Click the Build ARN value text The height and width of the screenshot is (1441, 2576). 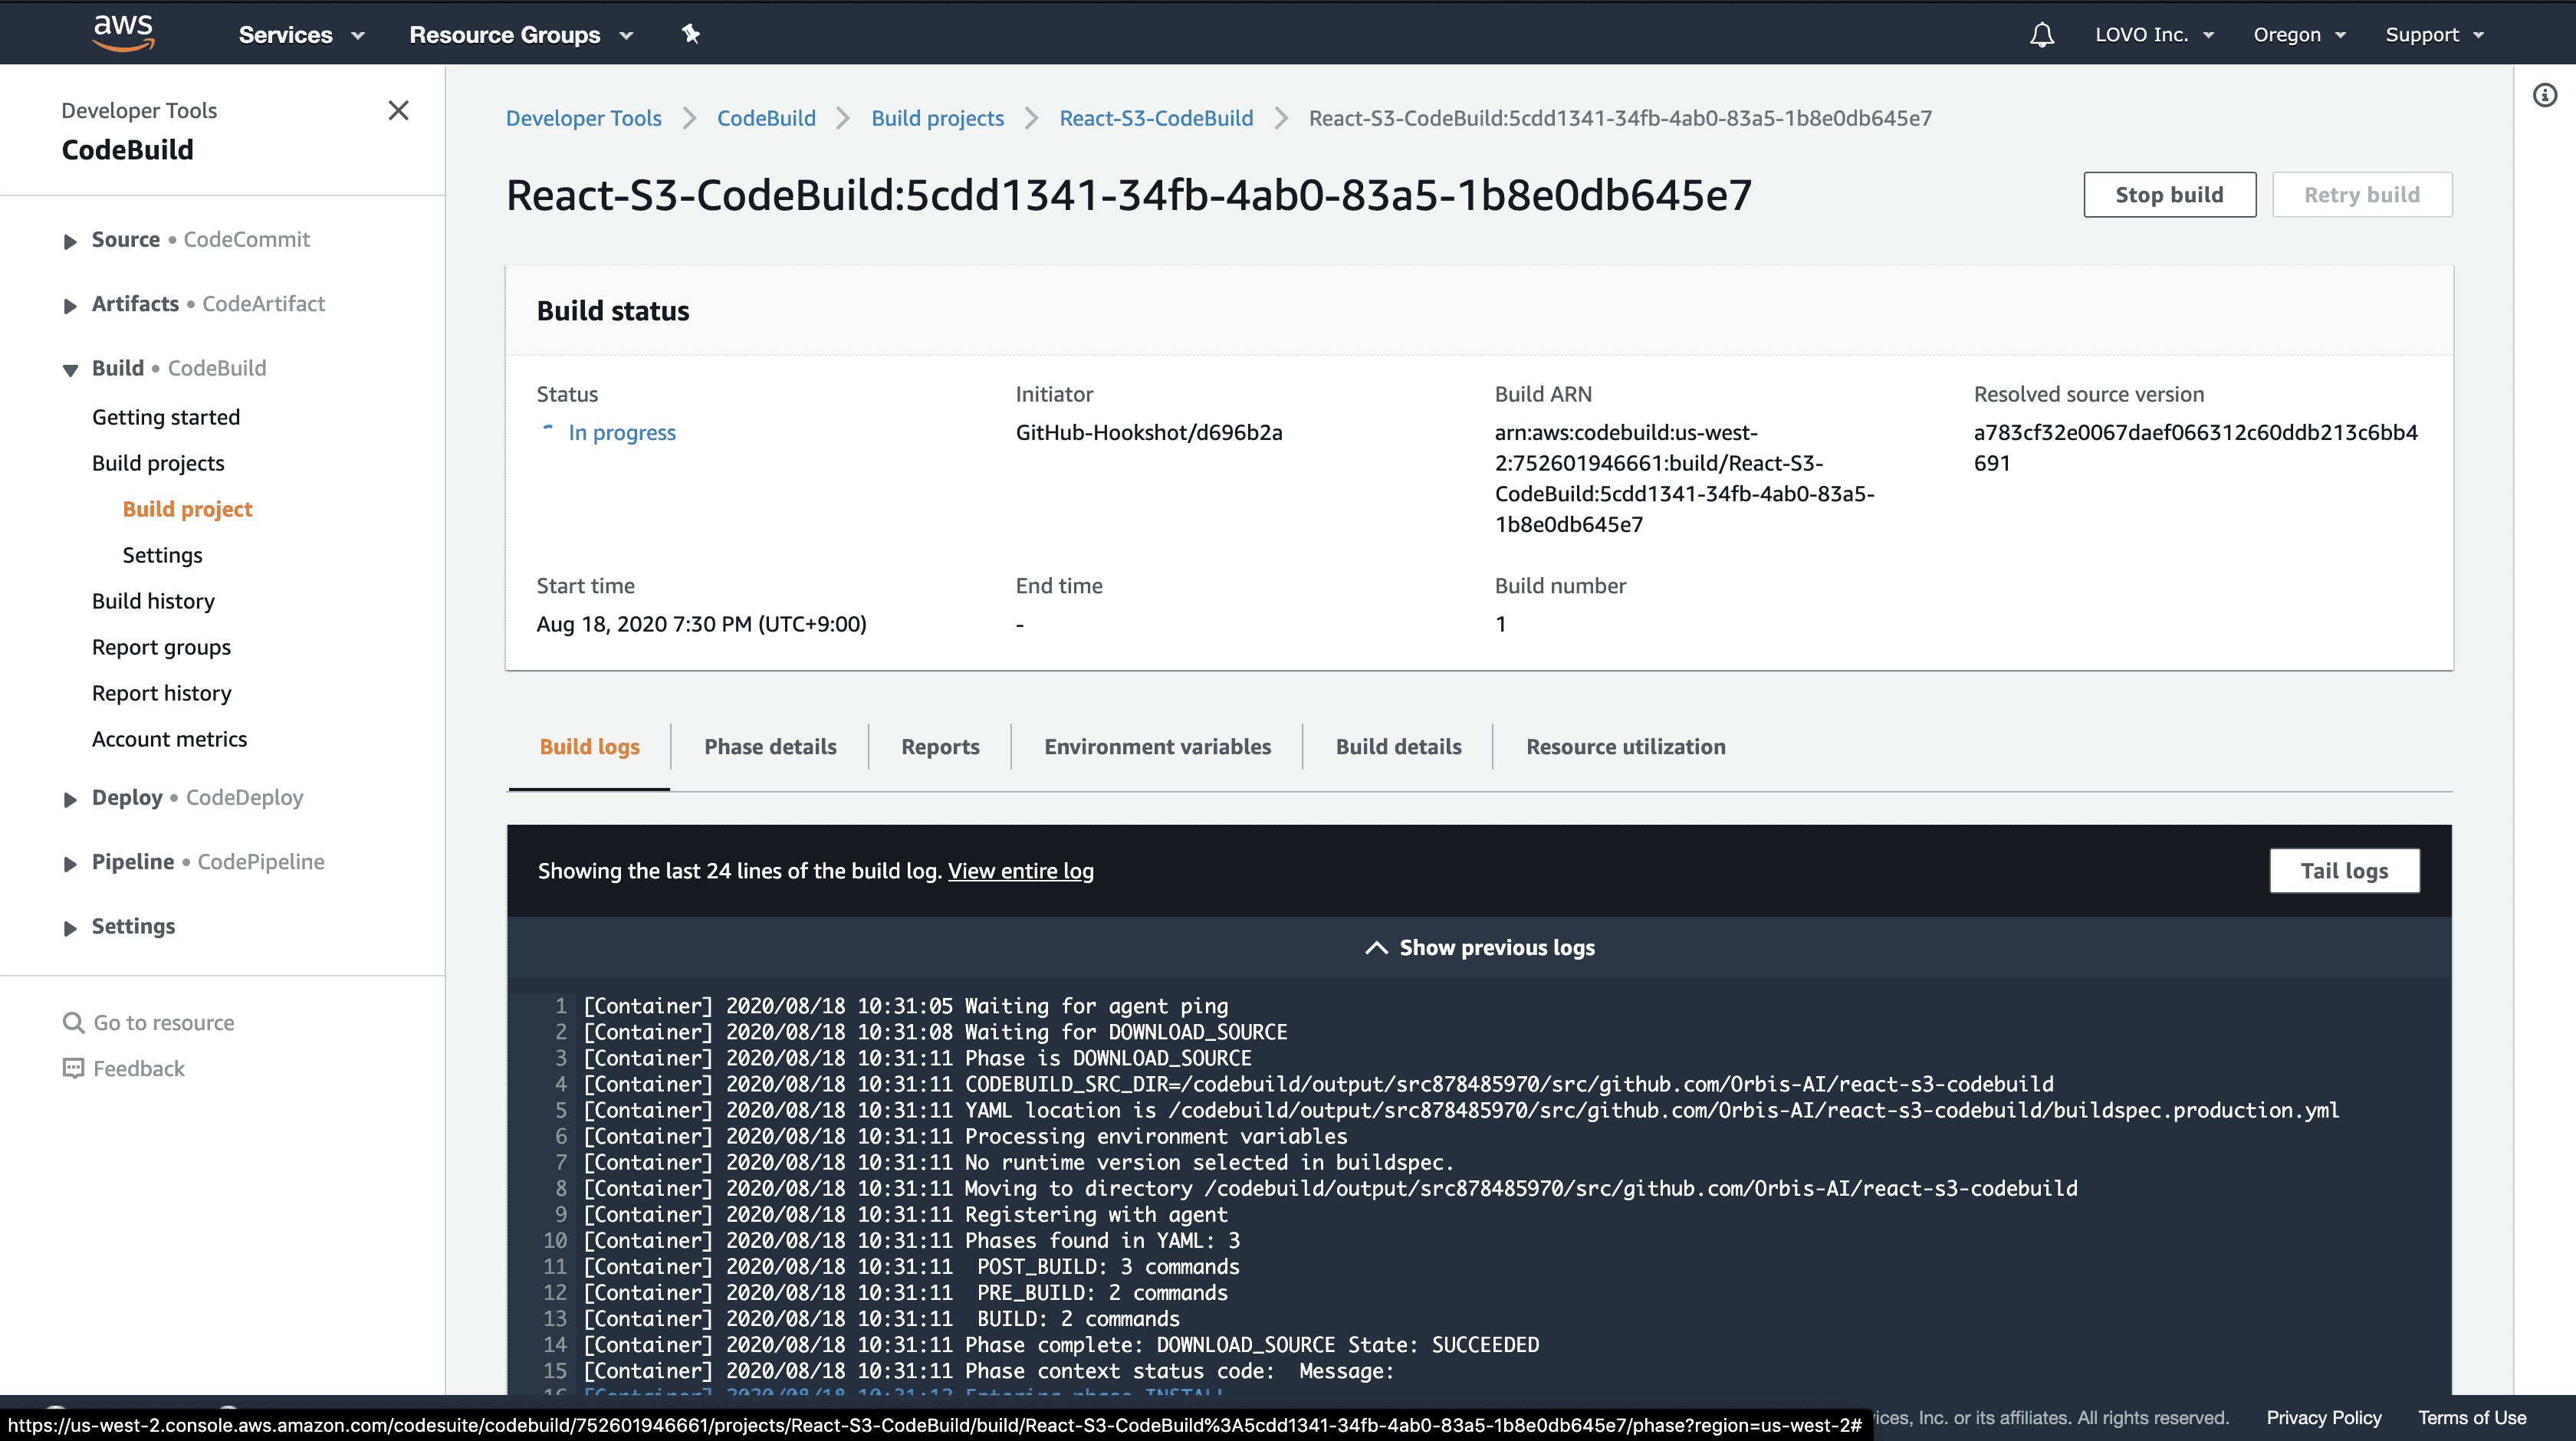click(x=1684, y=479)
